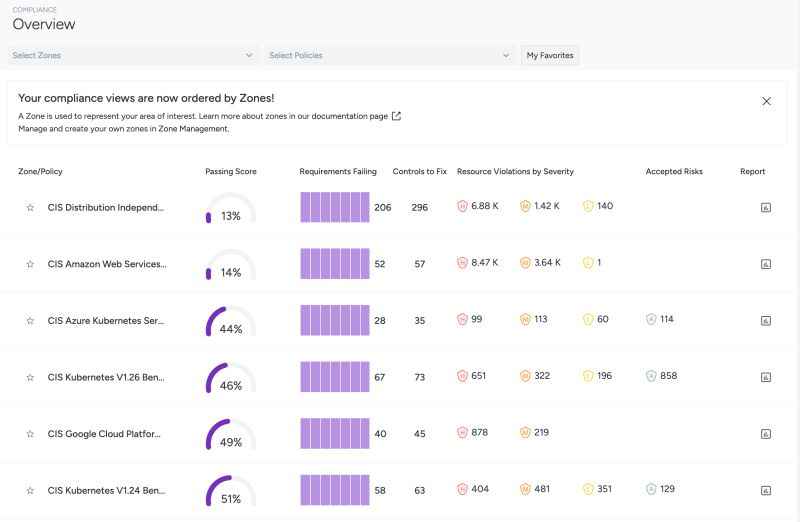This screenshot has height=522, width=800.
Task: Open the Select Policies dropdown
Action: (x=390, y=56)
